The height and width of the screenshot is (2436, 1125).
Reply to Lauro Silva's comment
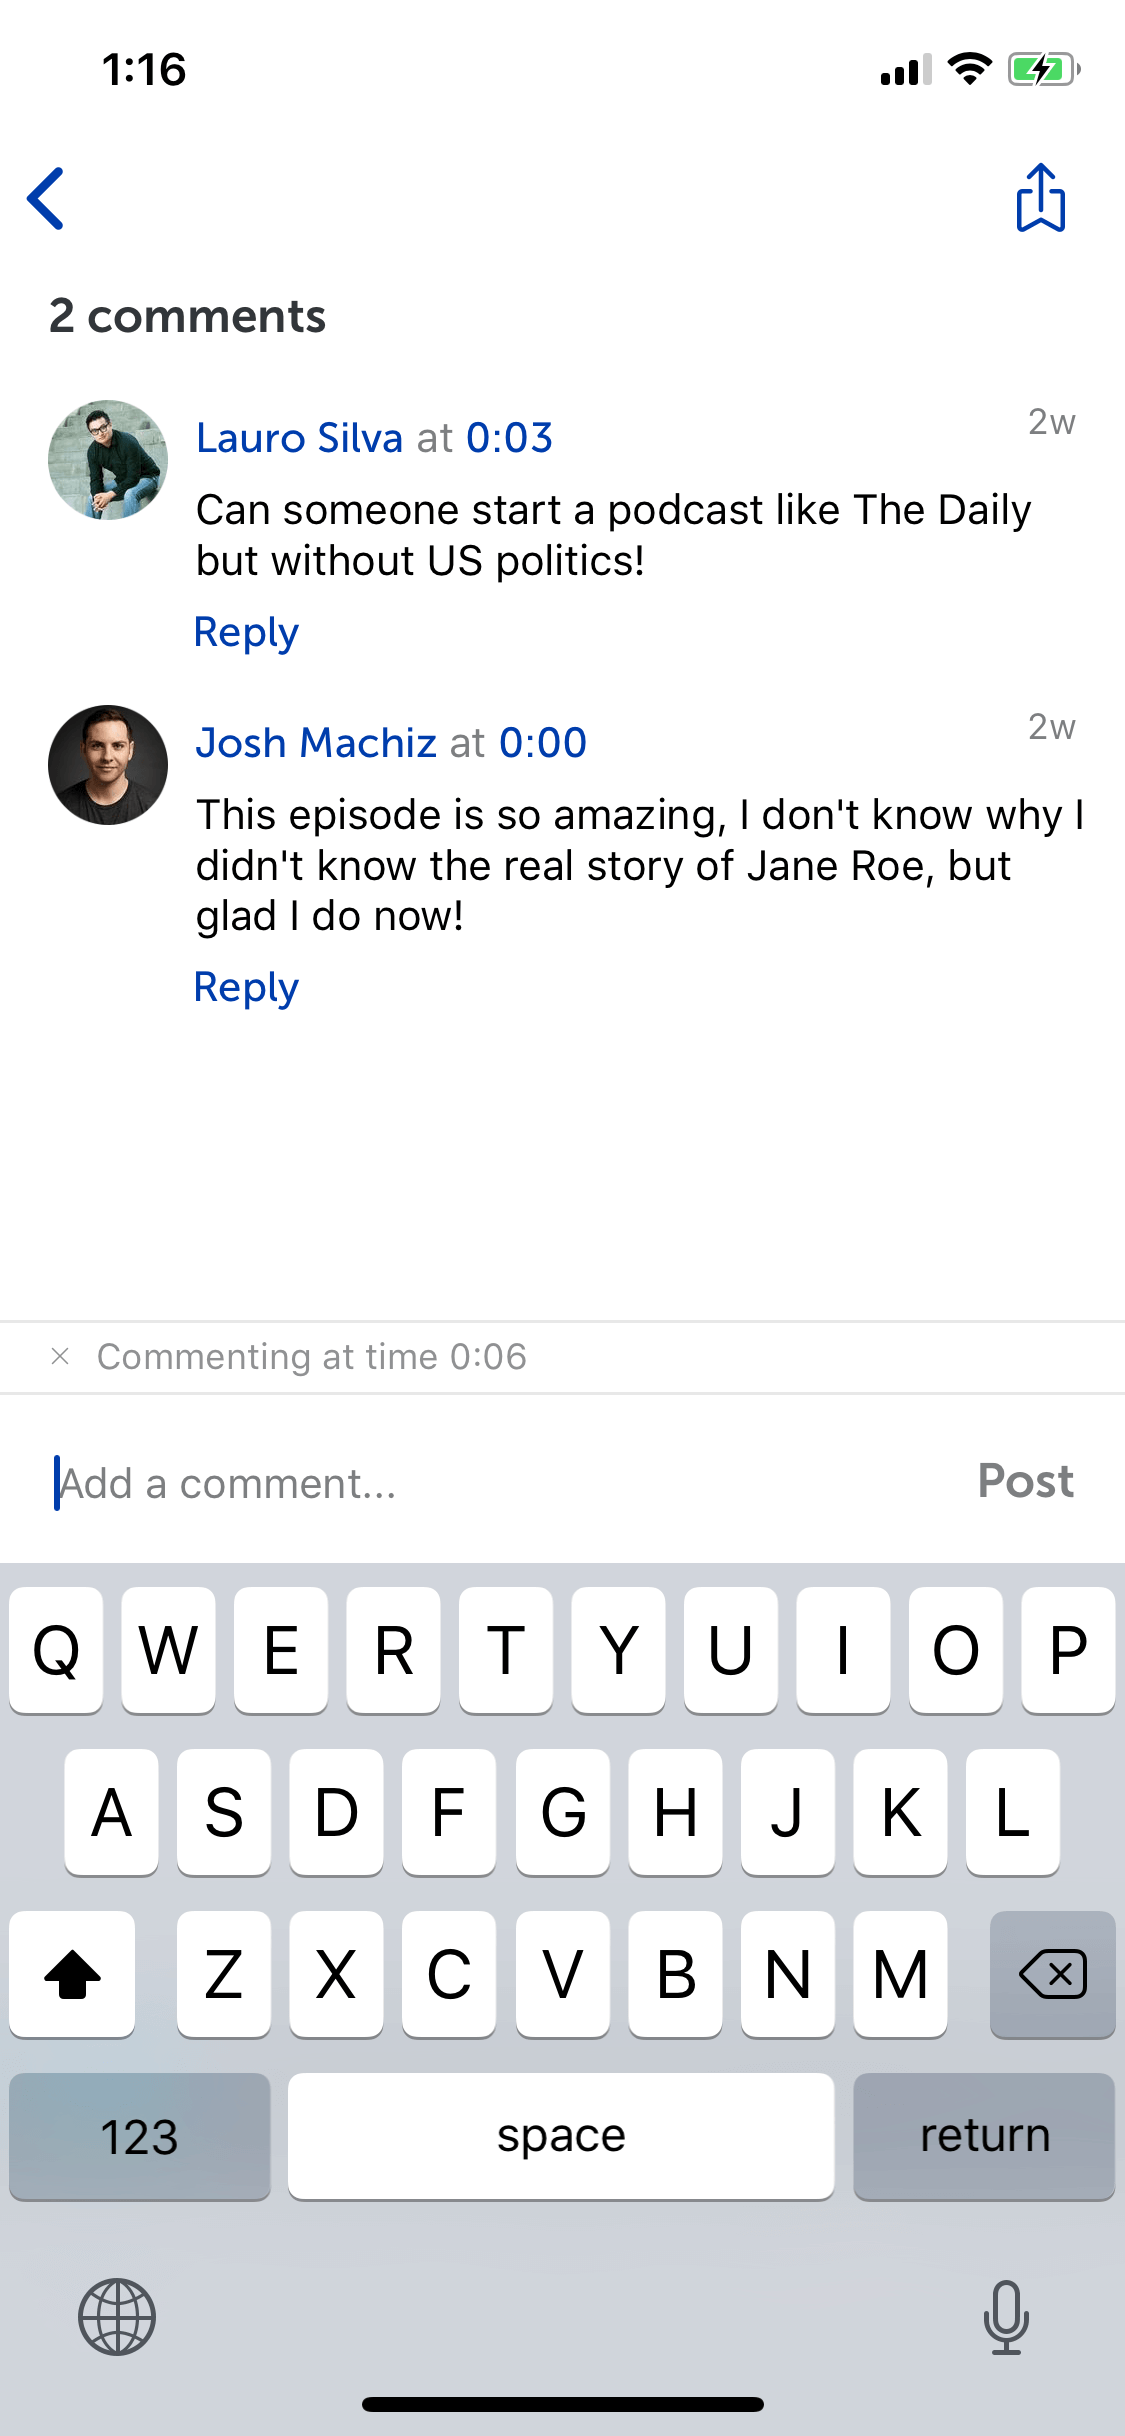246,633
